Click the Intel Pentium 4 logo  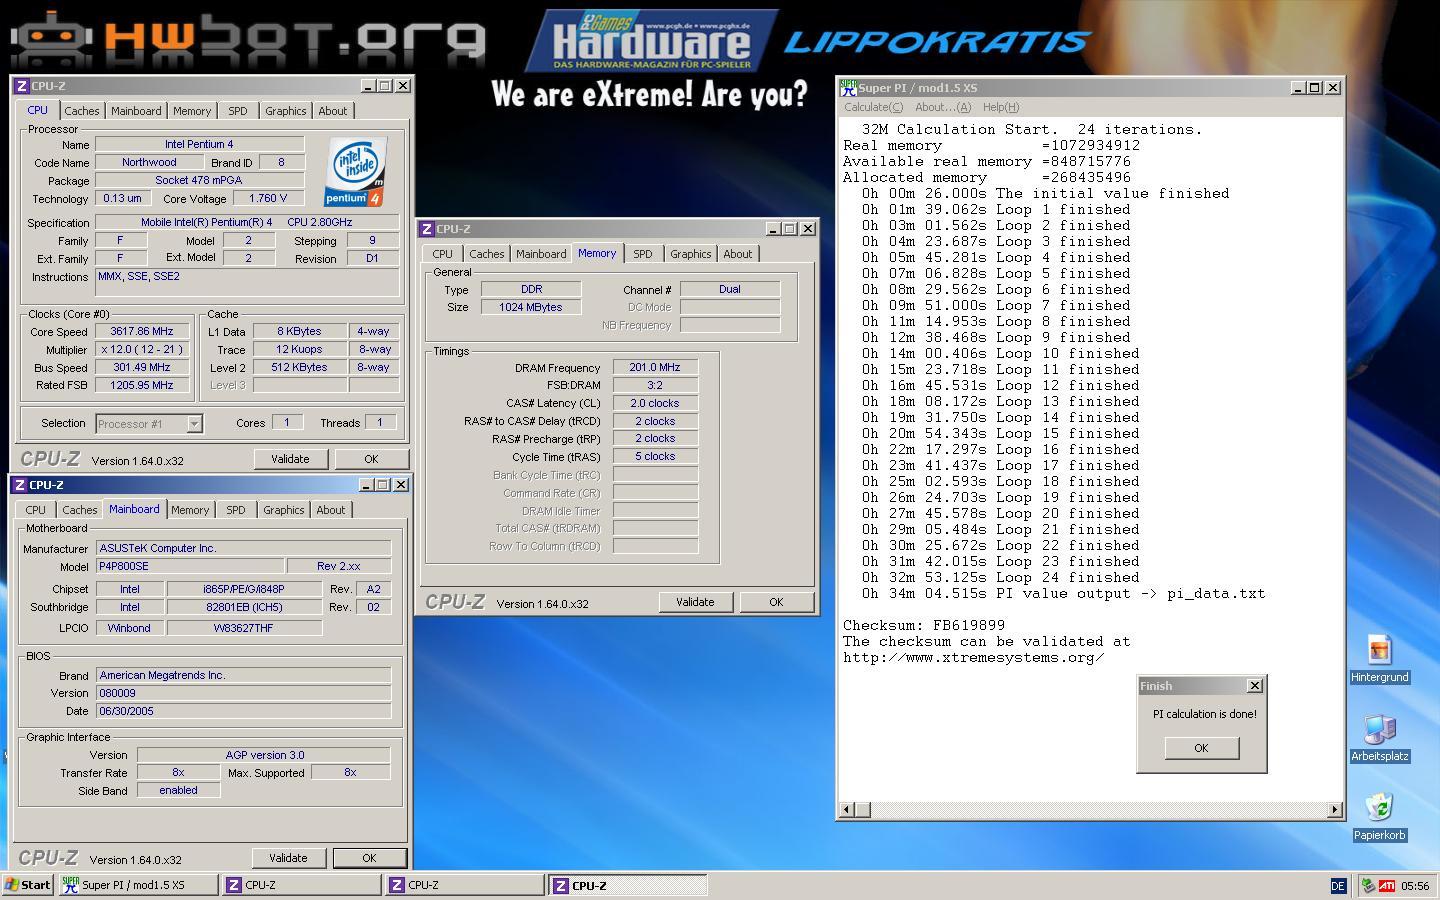click(x=355, y=171)
